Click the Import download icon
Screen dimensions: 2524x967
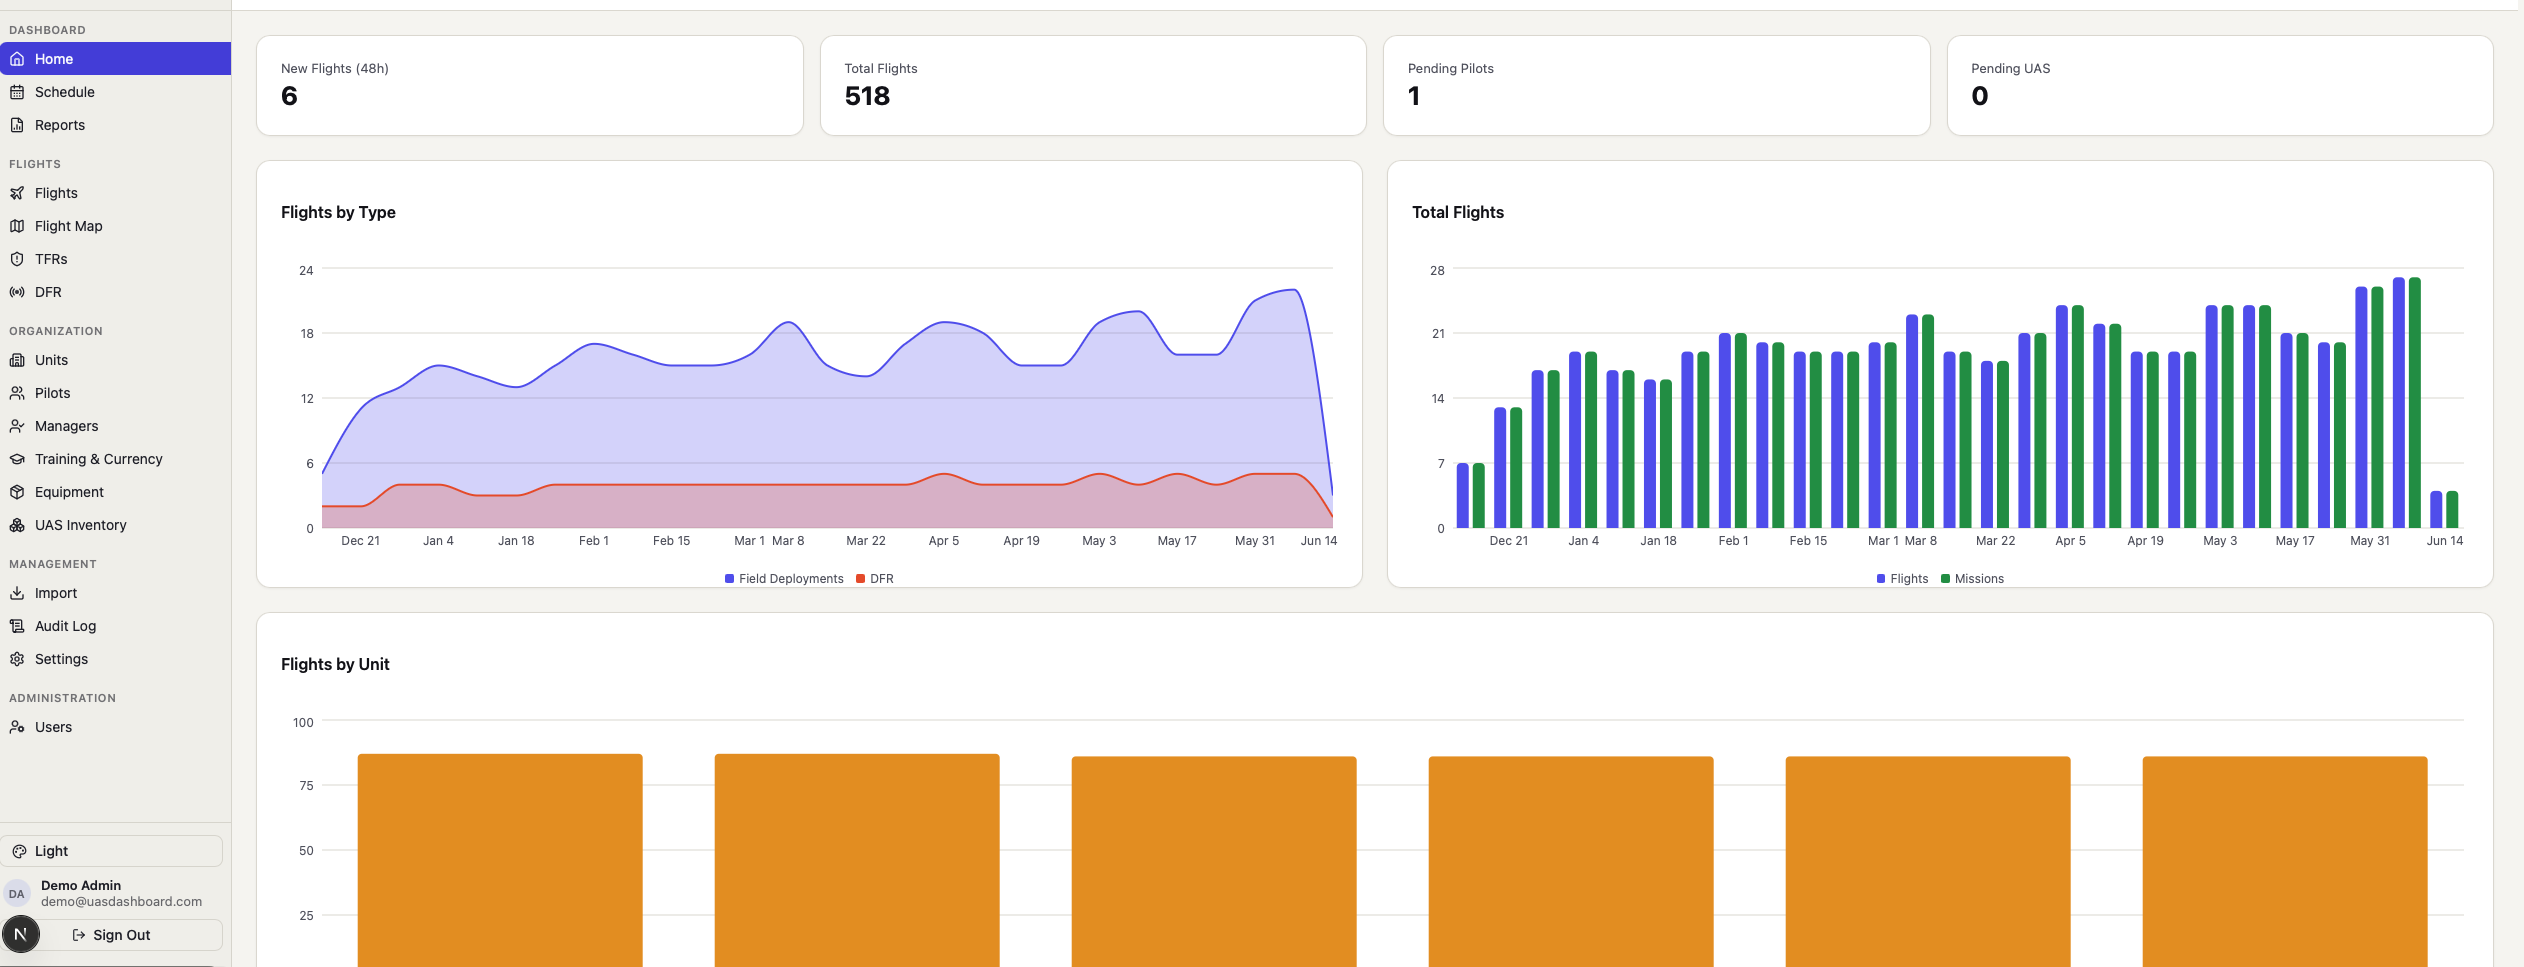[x=17, y=593]
